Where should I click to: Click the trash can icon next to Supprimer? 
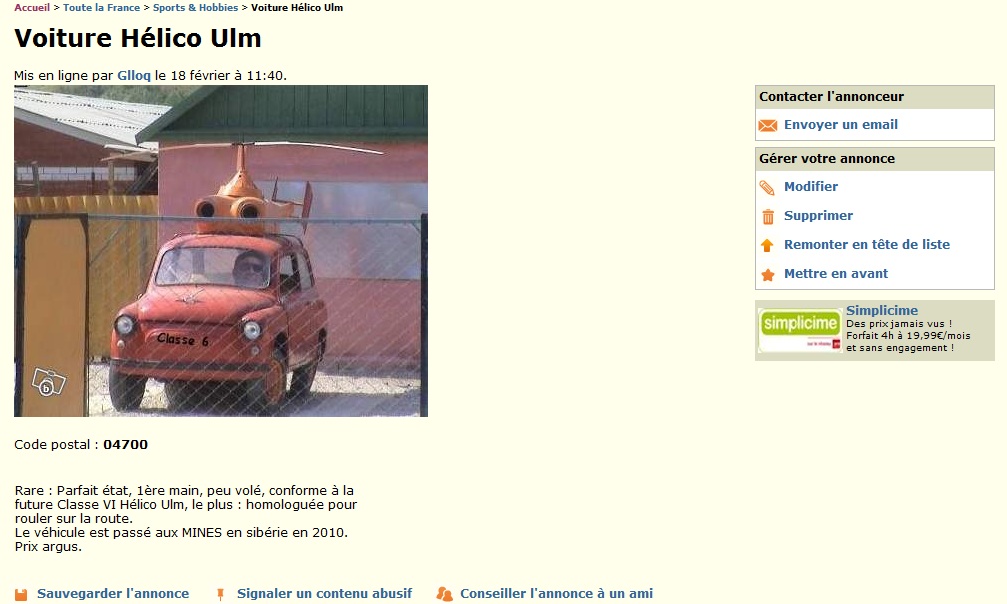point(768,217)
